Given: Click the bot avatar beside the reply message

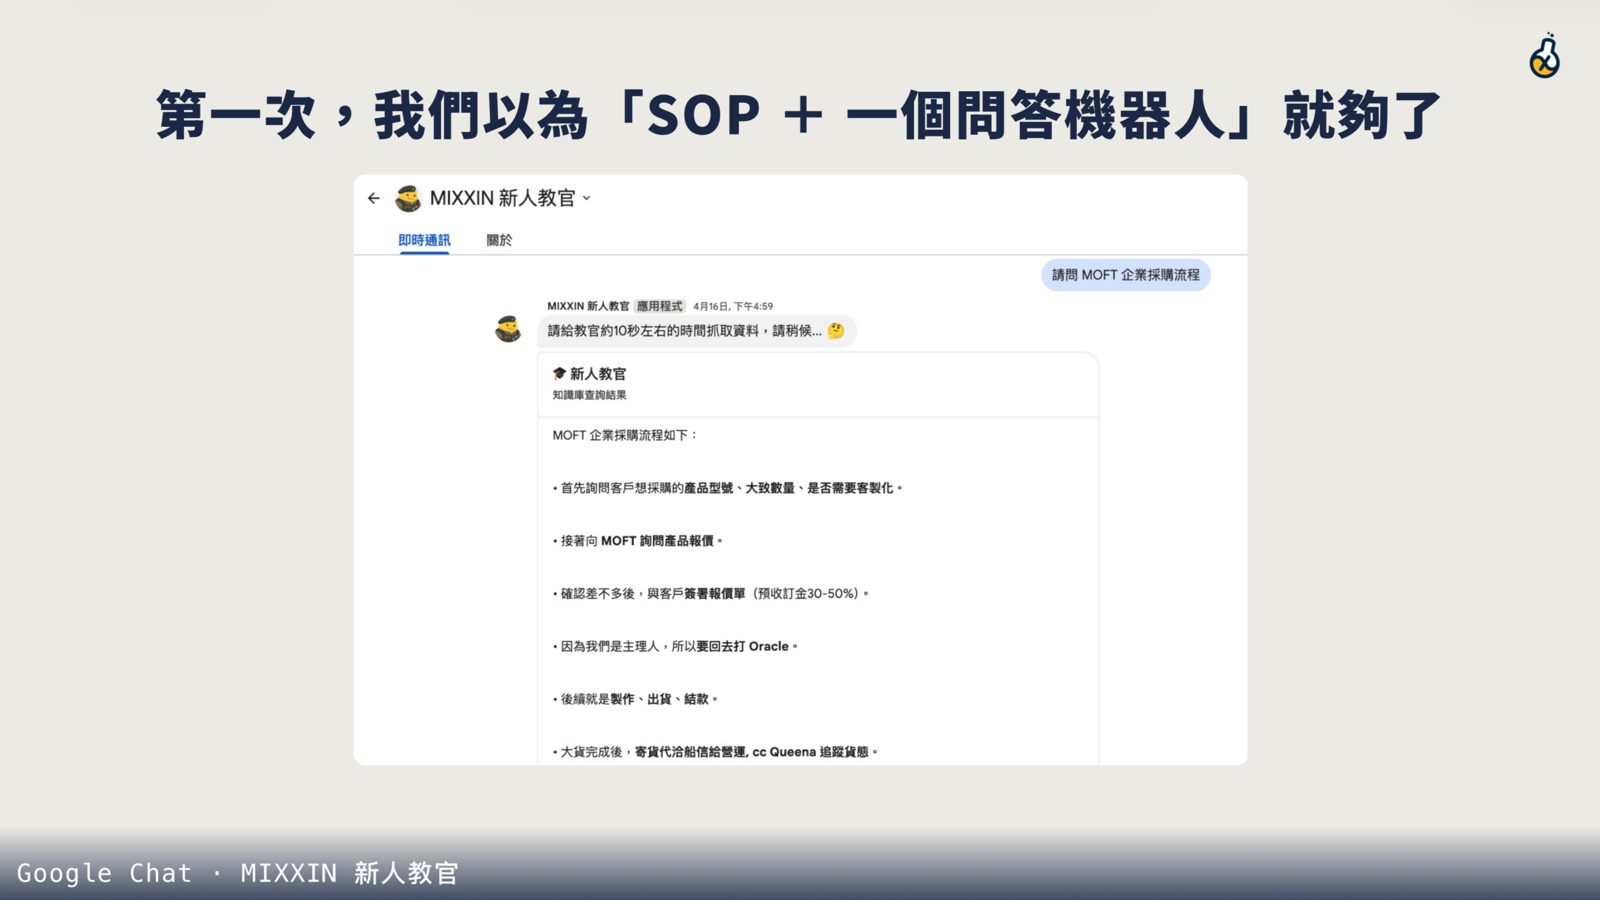Looking at the screenshot, I should click(x=508, y=328).
